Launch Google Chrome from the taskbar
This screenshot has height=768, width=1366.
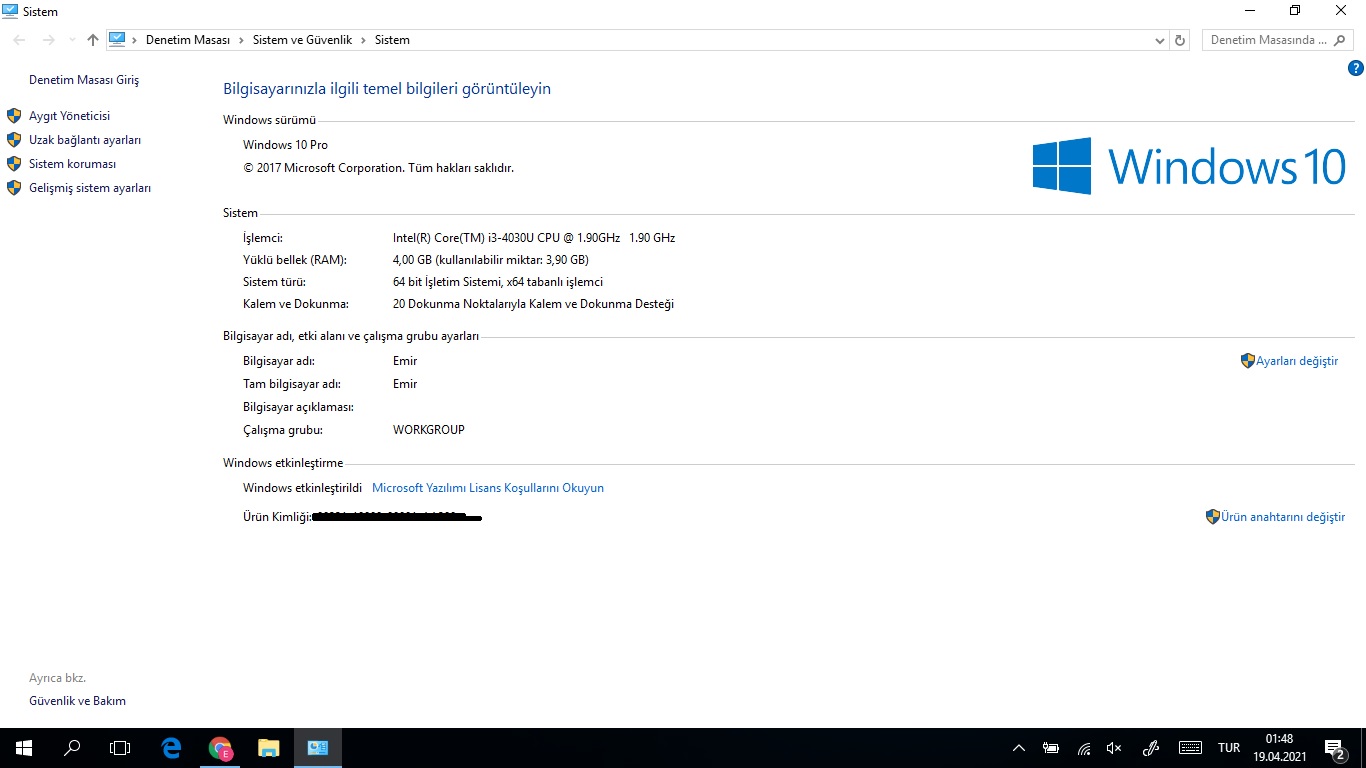coord(220,748)
